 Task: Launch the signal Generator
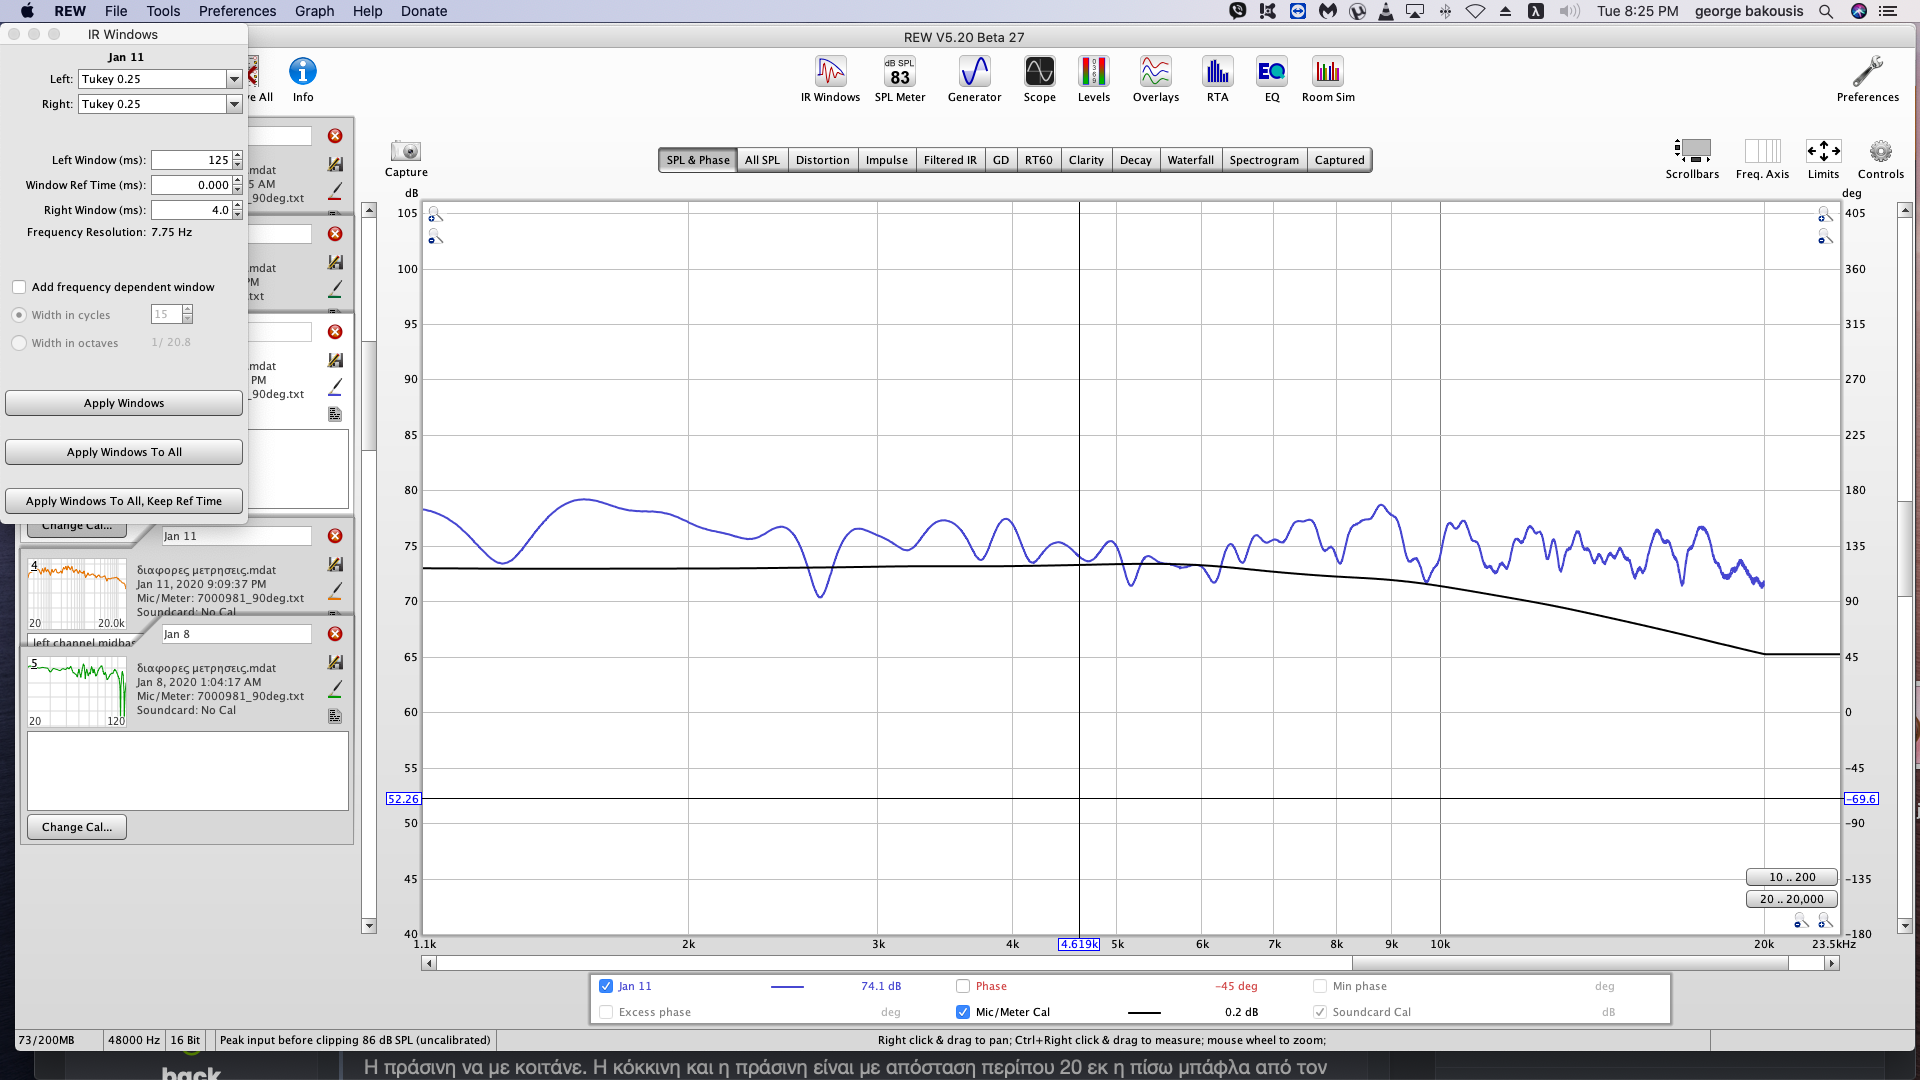coord(974,79)
